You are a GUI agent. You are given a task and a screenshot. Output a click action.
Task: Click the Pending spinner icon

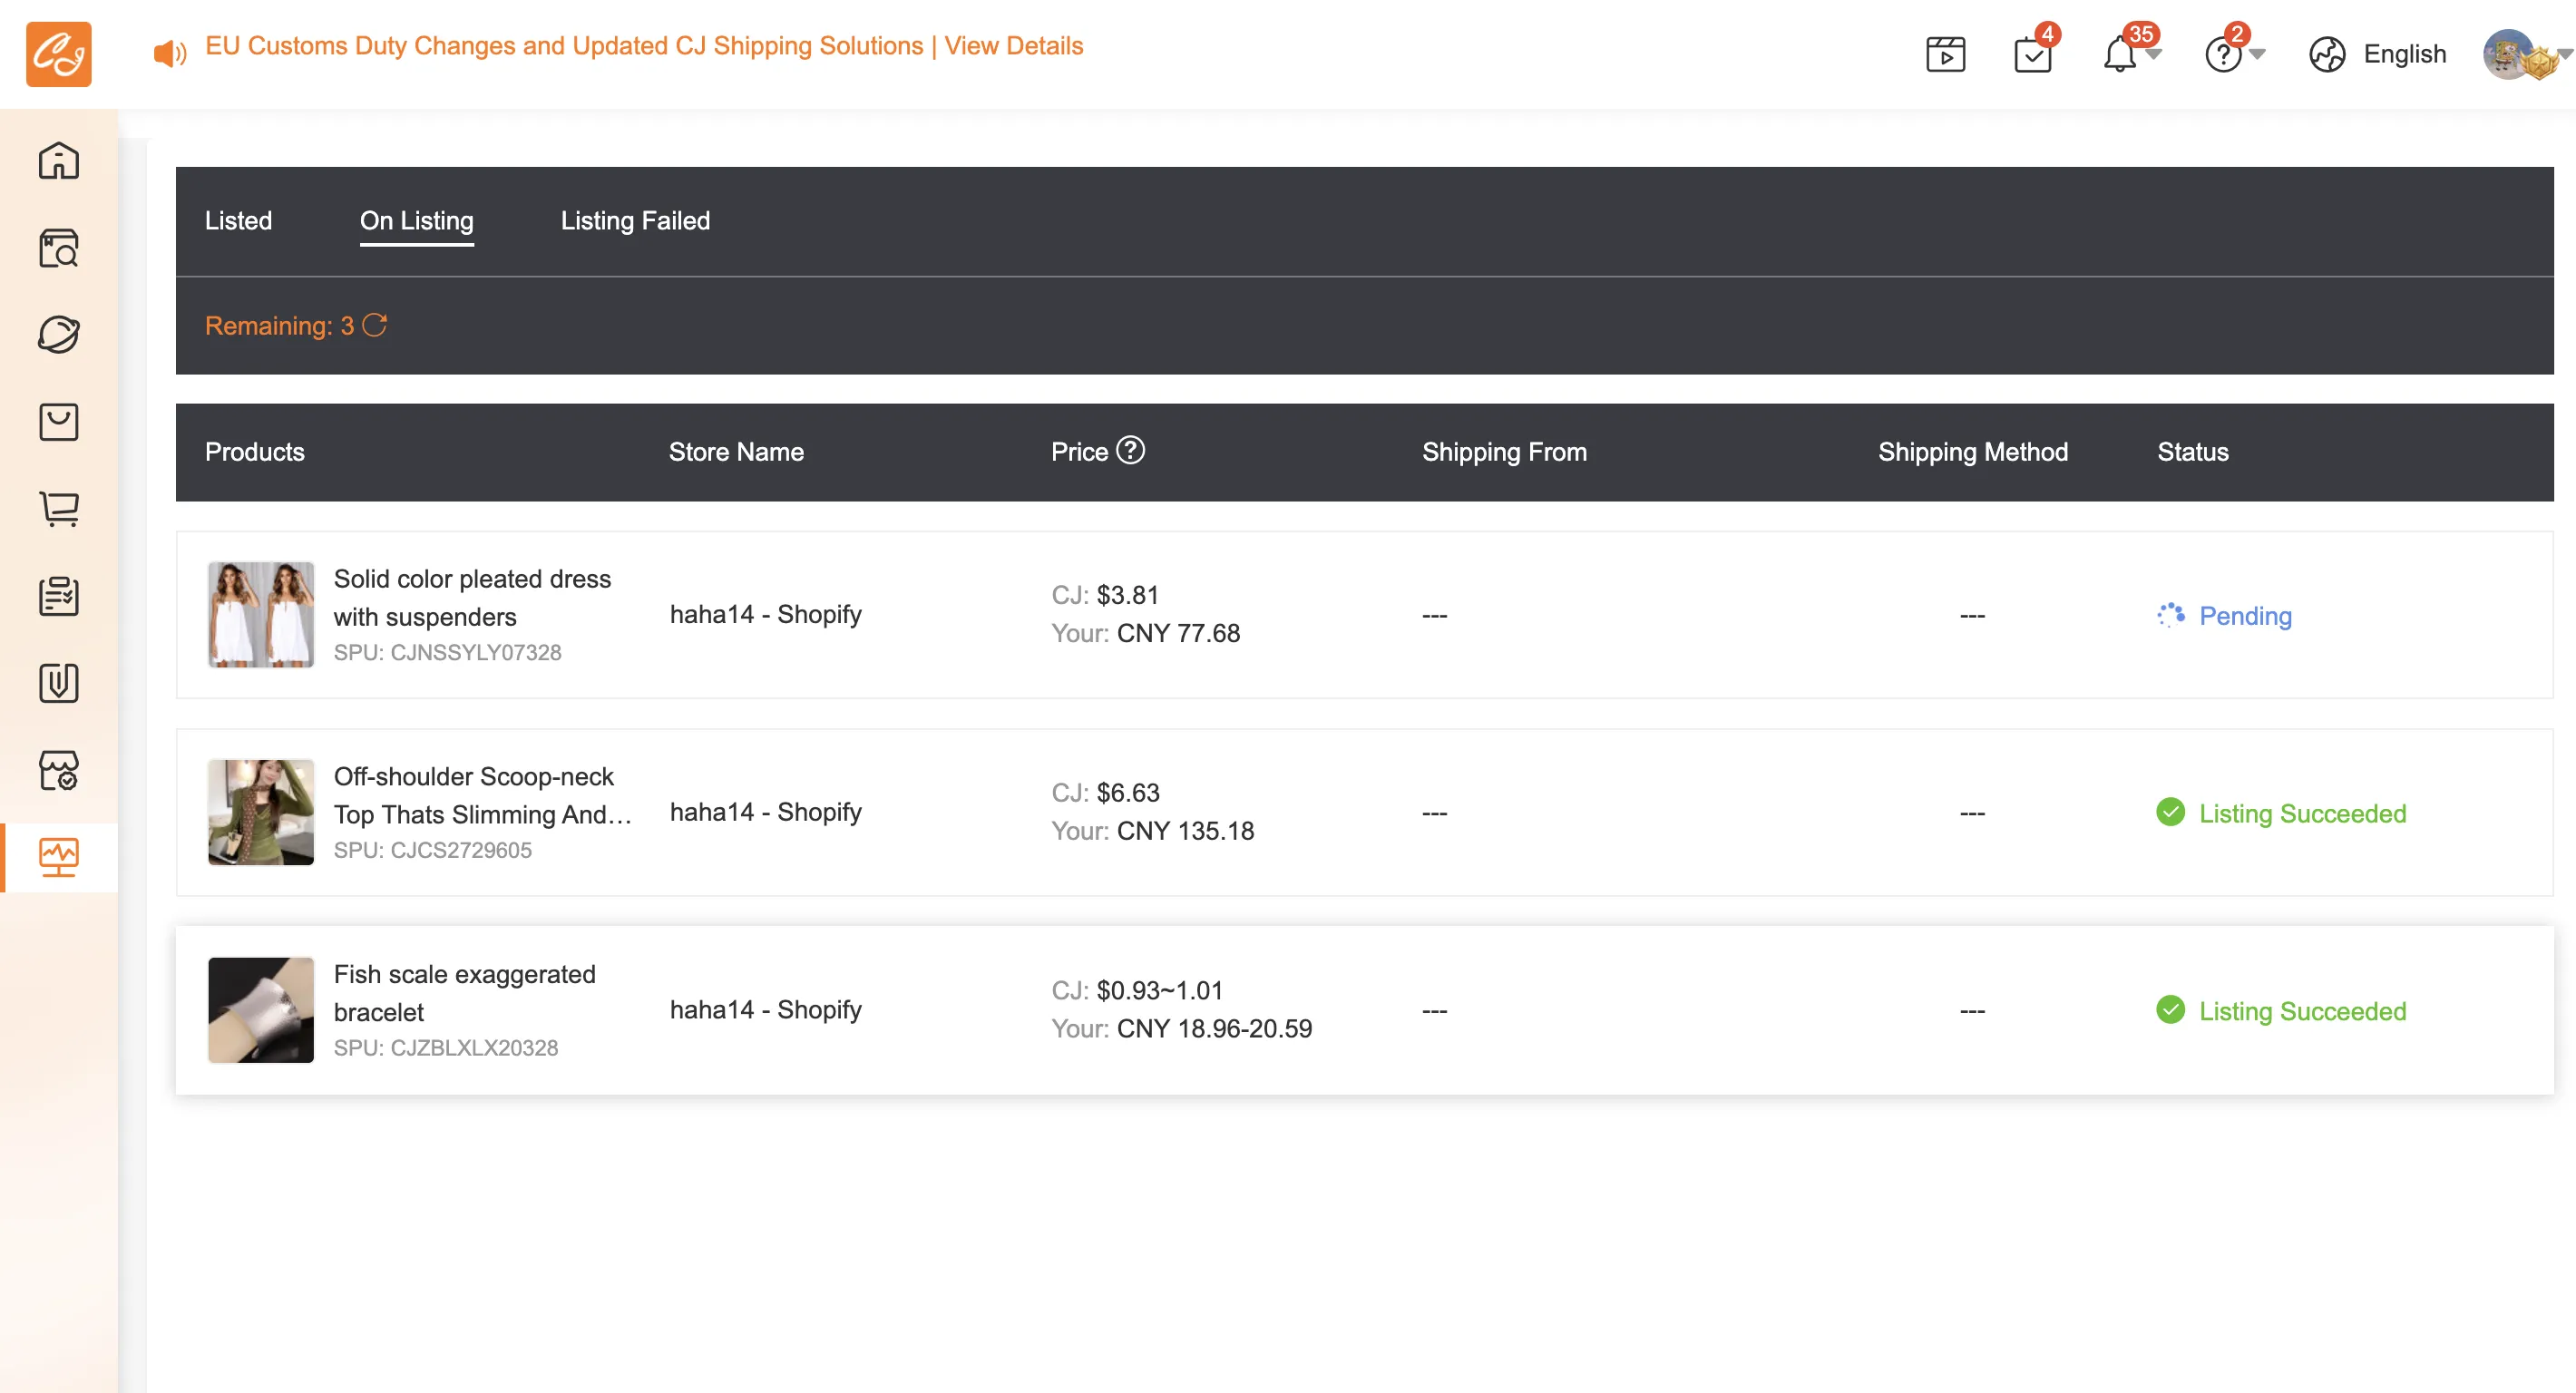click(x=2170, y=615)
